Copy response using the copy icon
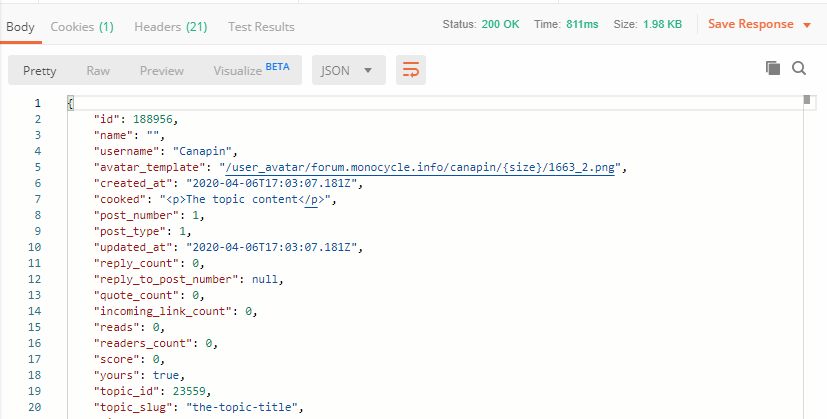Viewport: 827px width, 419px height. tap(773, 68)
